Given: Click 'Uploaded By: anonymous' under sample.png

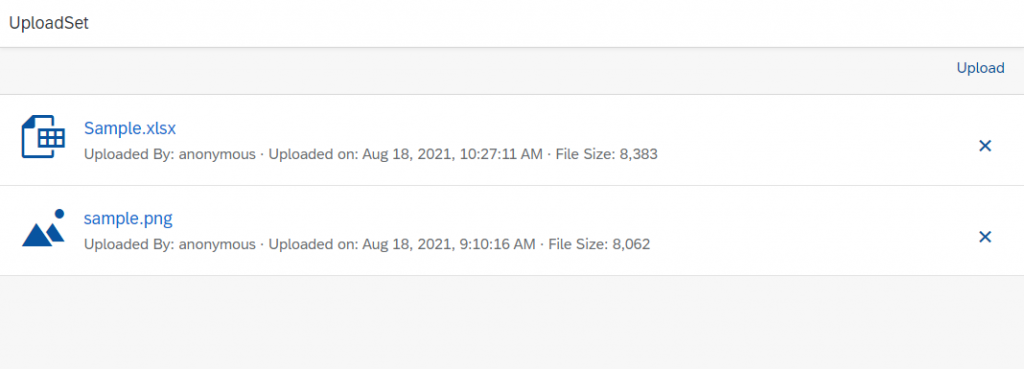Looking at the screenshot, I should 170,245.
